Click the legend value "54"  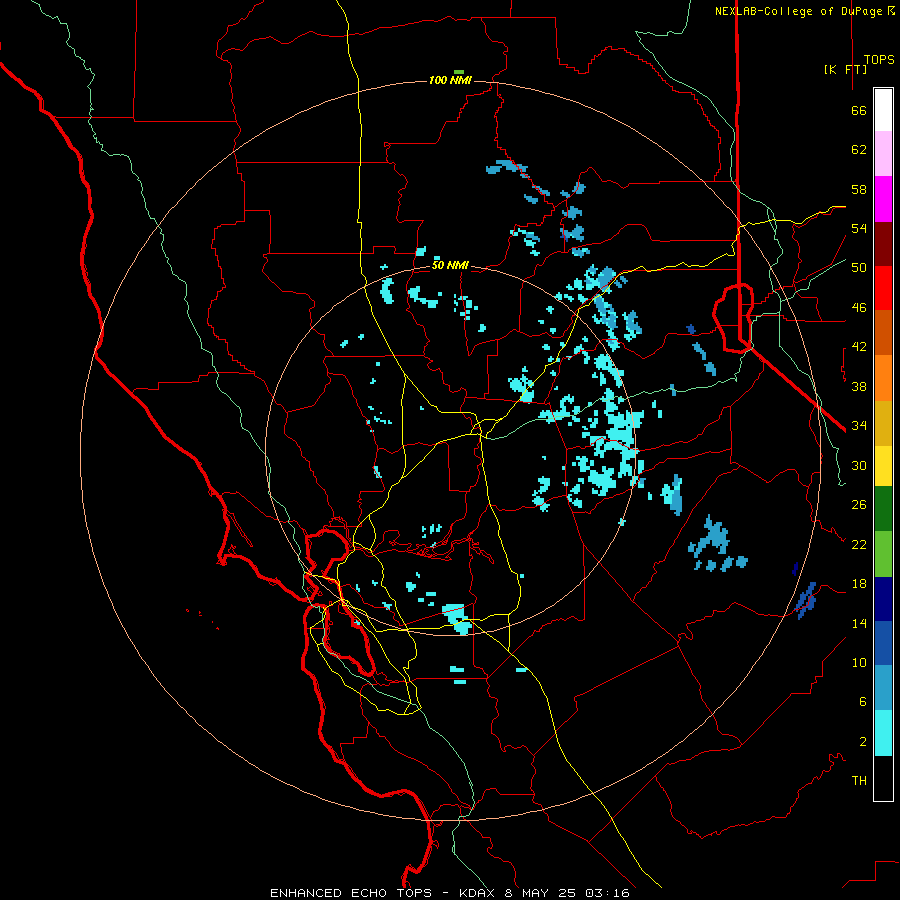pos(859,228)
